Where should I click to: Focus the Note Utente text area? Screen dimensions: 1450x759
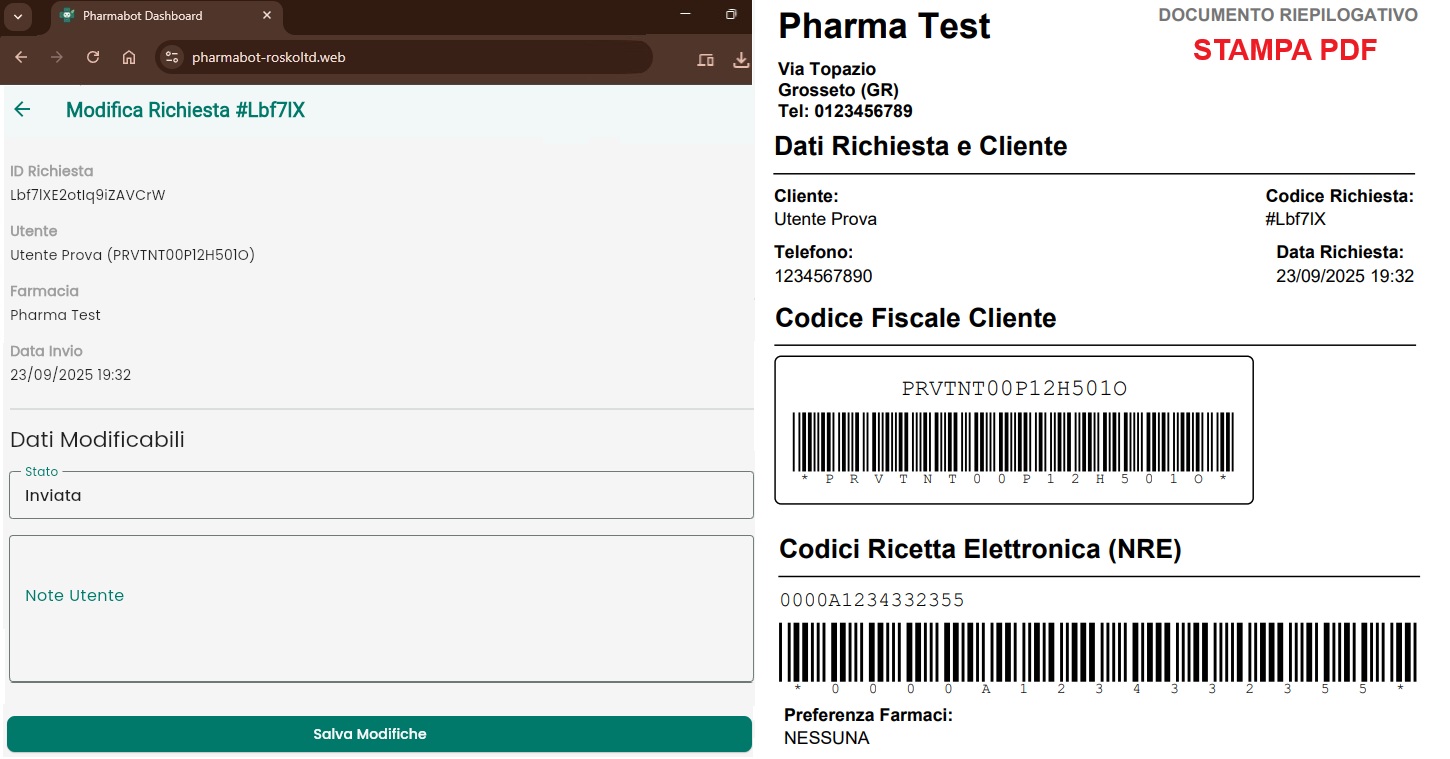[380, 608]
